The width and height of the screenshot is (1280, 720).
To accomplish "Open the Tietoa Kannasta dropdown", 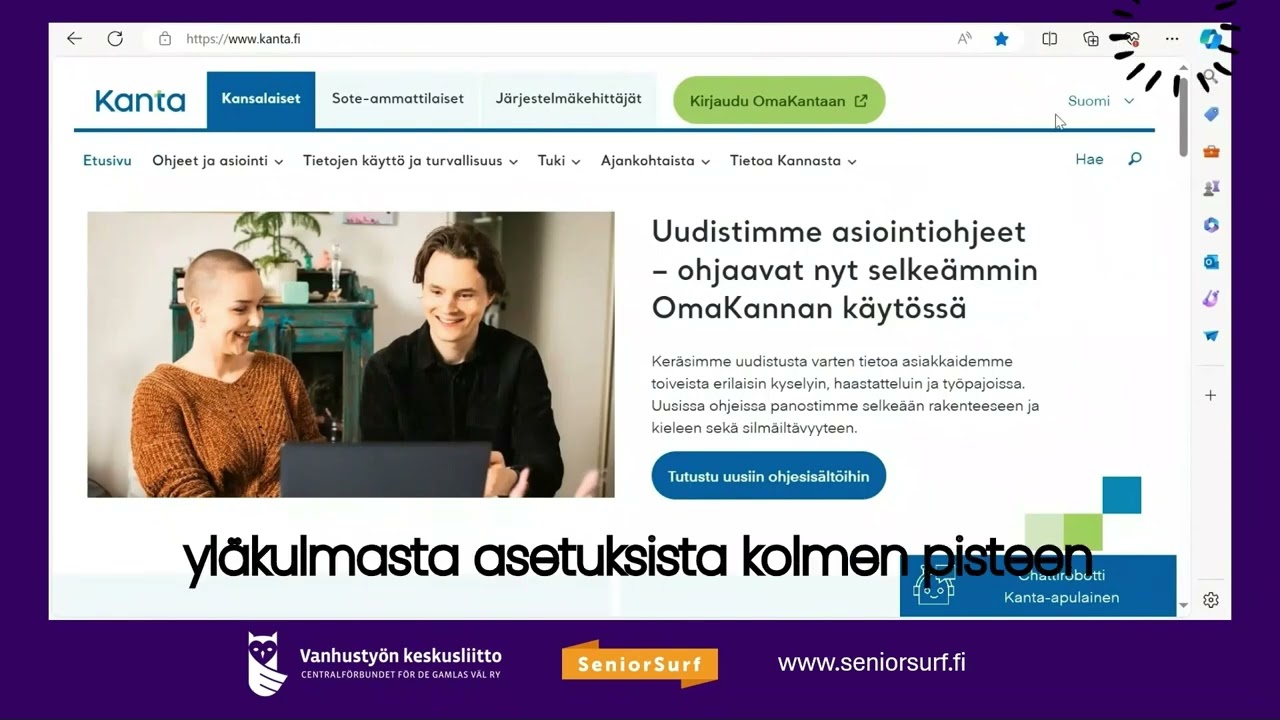I will click(x=793, y=160).
